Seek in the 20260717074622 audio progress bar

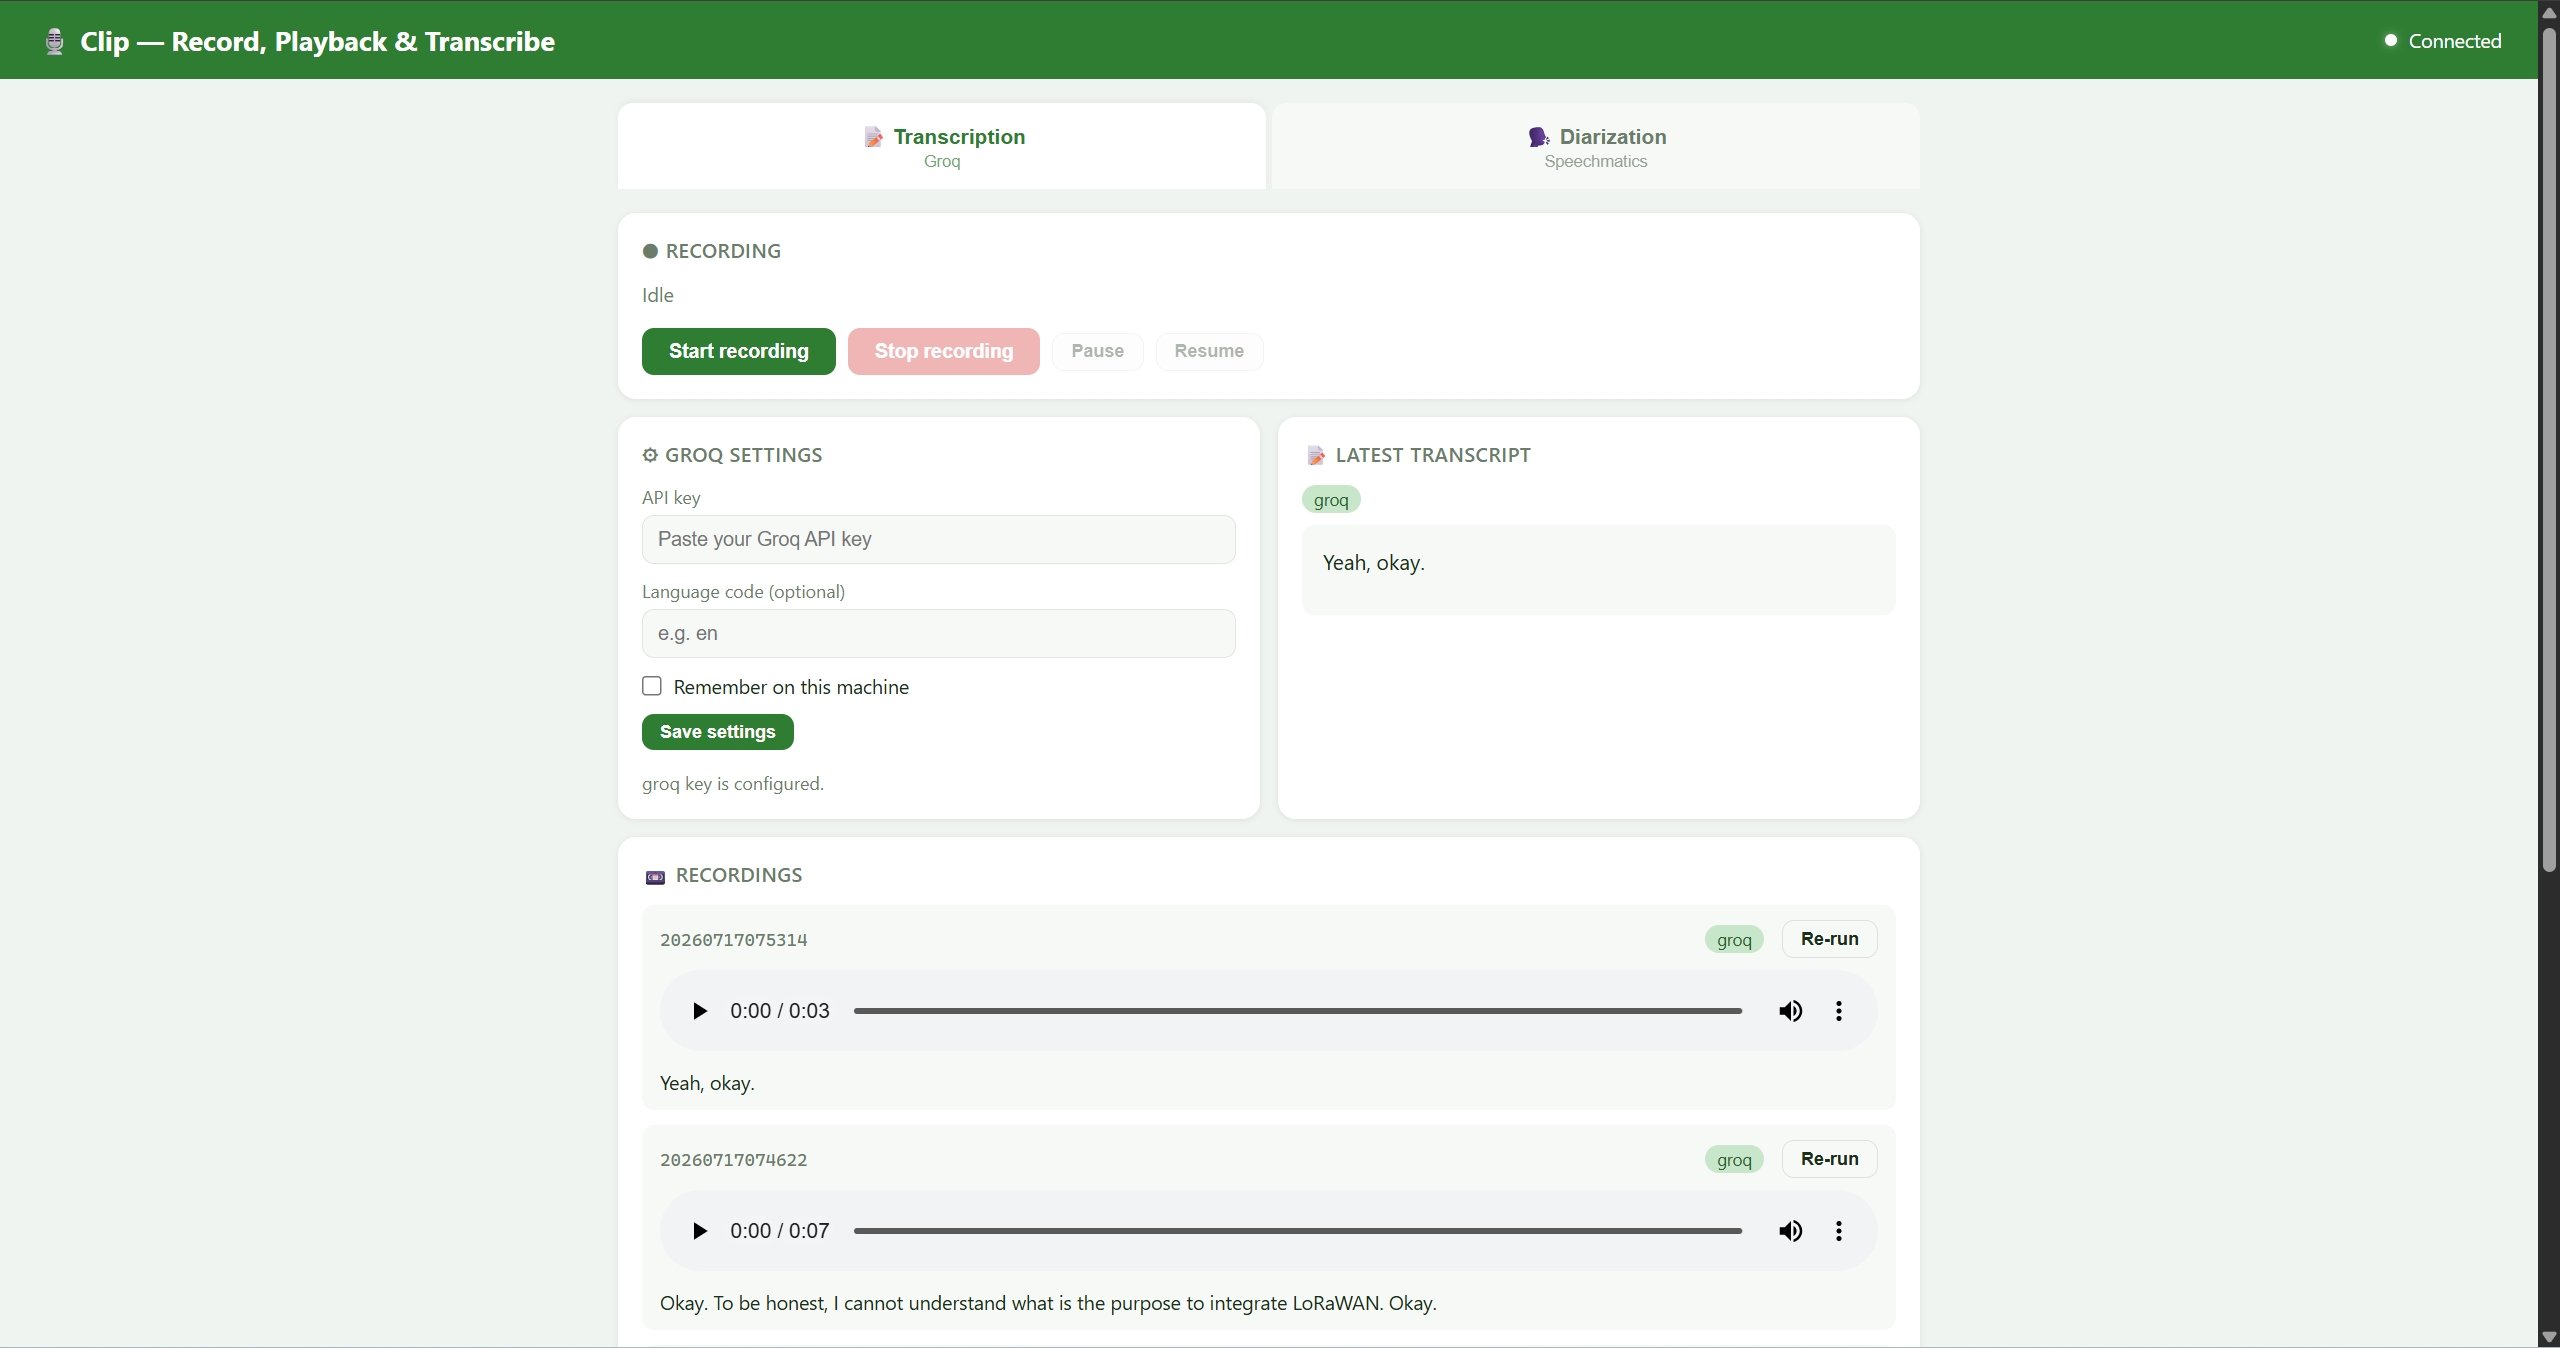pos(1298,1231)
